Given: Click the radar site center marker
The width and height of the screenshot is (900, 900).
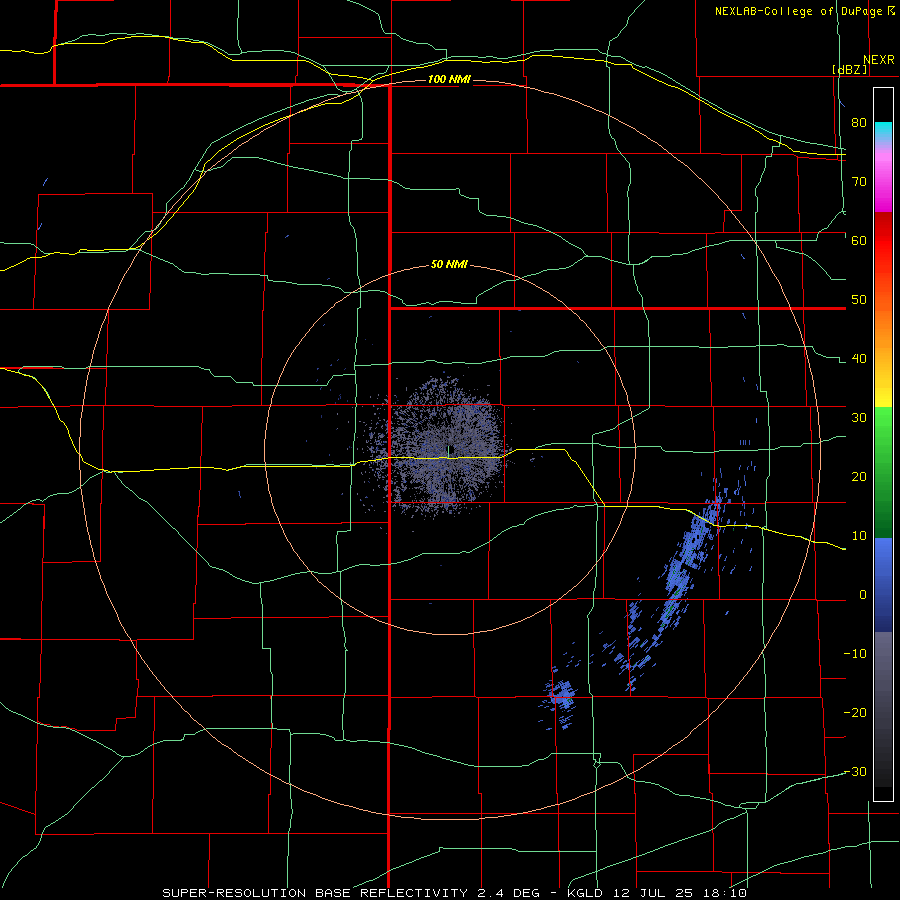Looking at the screenshot, I should (x=448, y=449).
